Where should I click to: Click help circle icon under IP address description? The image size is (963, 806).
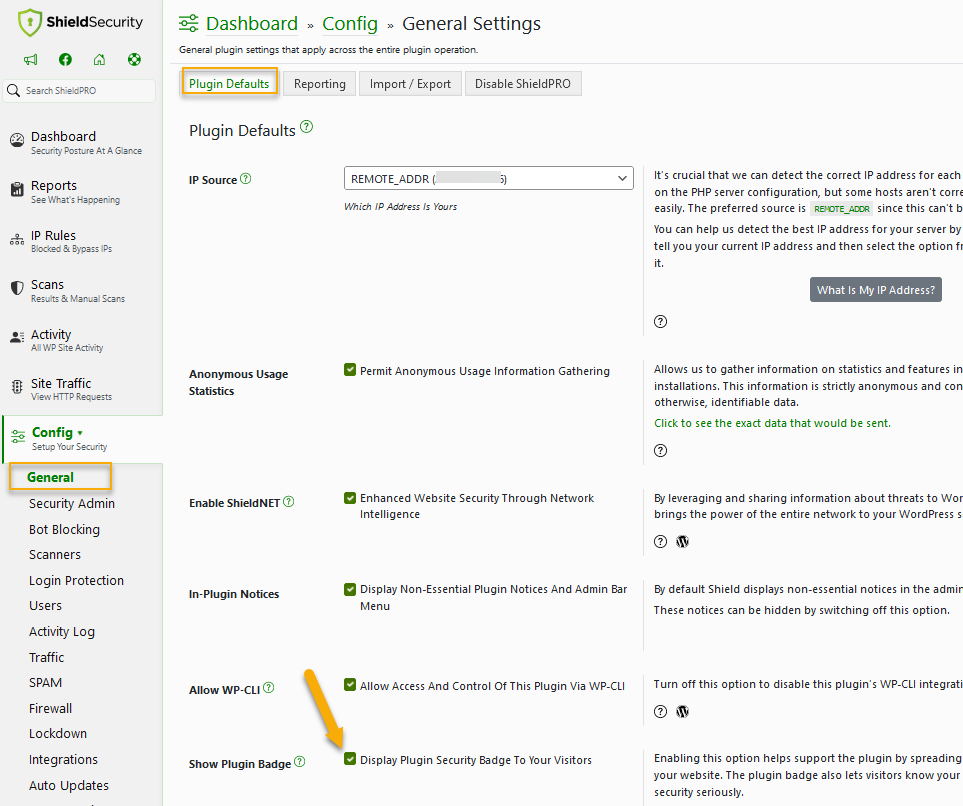(x=660, y=322)
